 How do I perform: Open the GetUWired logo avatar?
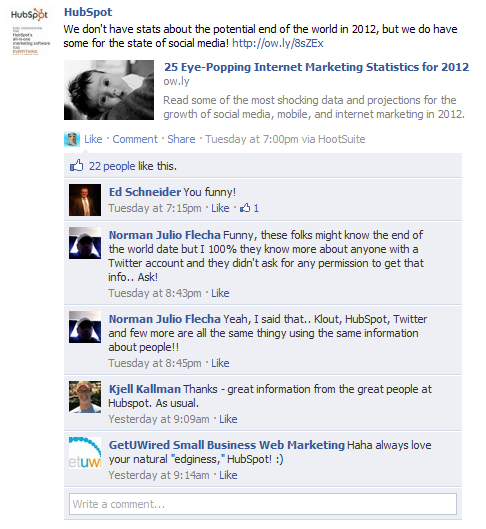85,453
